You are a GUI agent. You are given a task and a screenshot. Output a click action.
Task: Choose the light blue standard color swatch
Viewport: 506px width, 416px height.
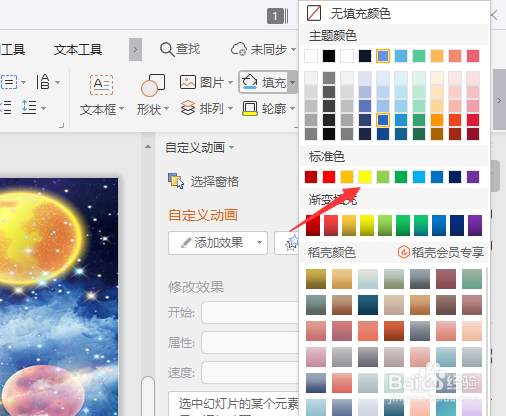[419, 177]
